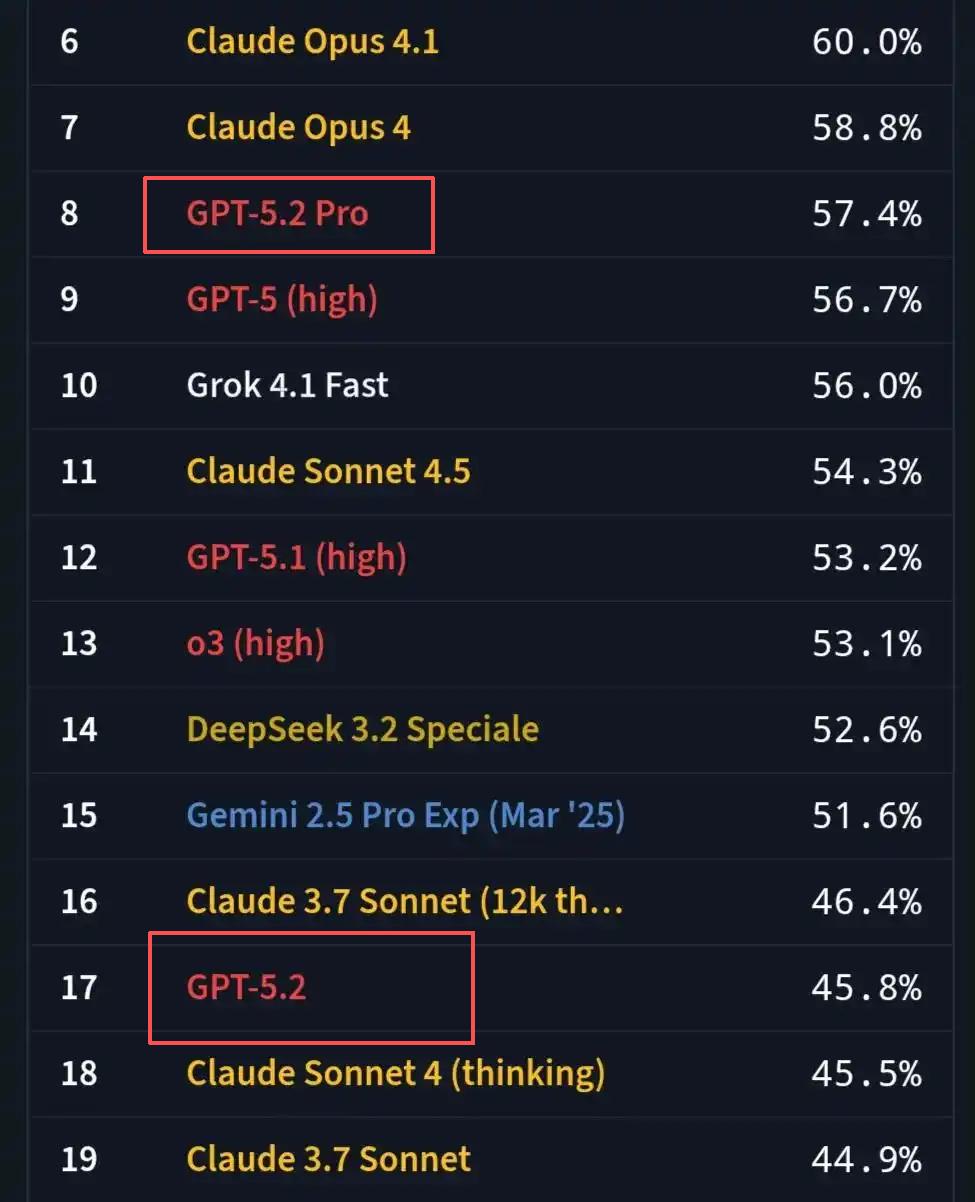Image resolution: width=975 pixels, height=1202 pixels.
Task: Open the GPT-5 (high) model link
Action: [x=282, y=300]
